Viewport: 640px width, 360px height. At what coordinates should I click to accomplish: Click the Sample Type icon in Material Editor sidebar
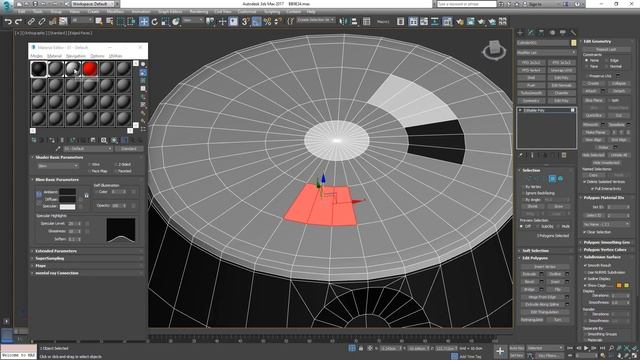point(143,64)
